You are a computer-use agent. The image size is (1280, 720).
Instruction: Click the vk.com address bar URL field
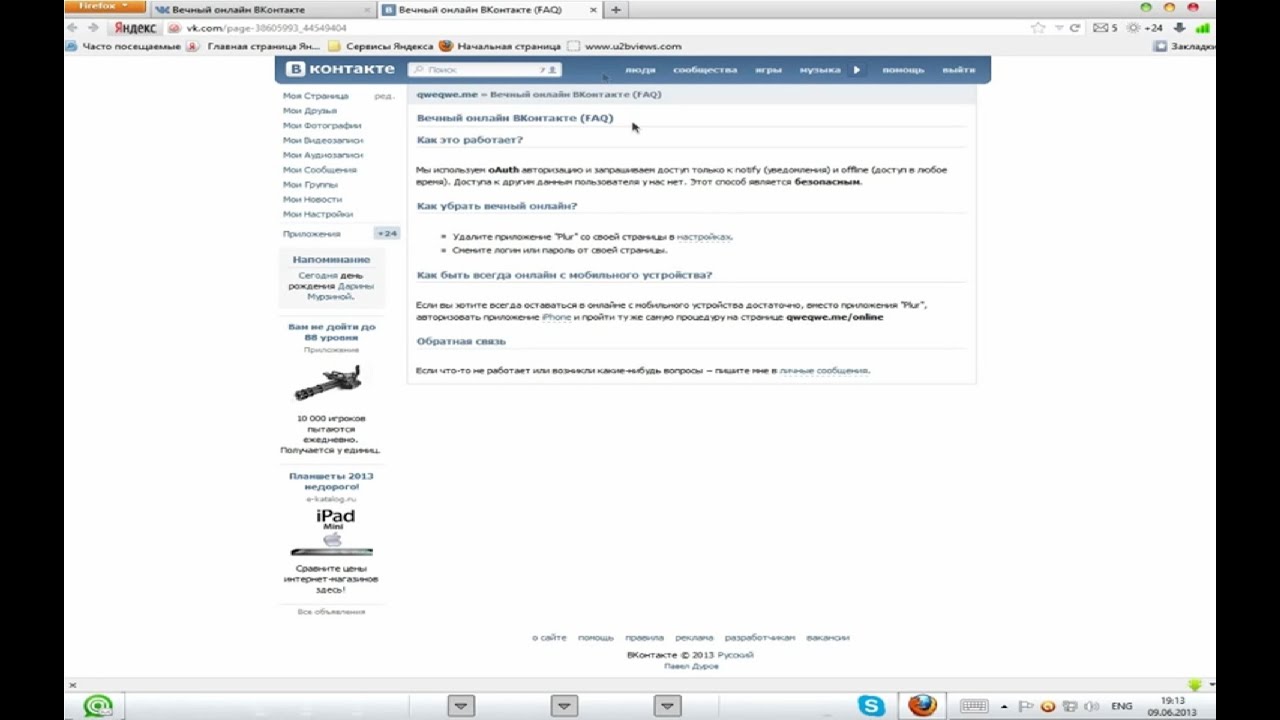[x=600, y=28]
